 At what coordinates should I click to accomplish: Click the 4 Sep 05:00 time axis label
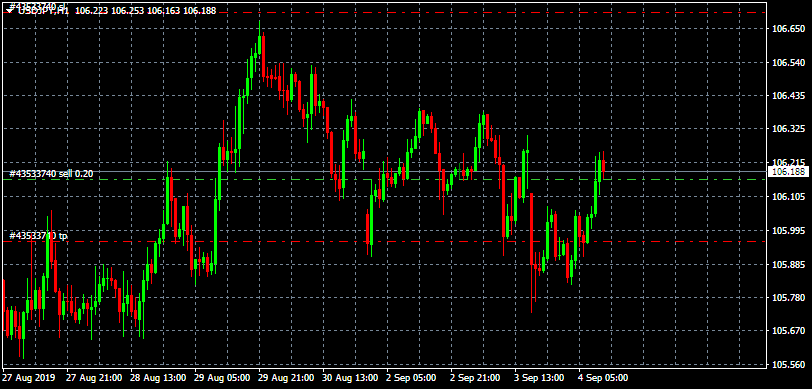(603, 378)
